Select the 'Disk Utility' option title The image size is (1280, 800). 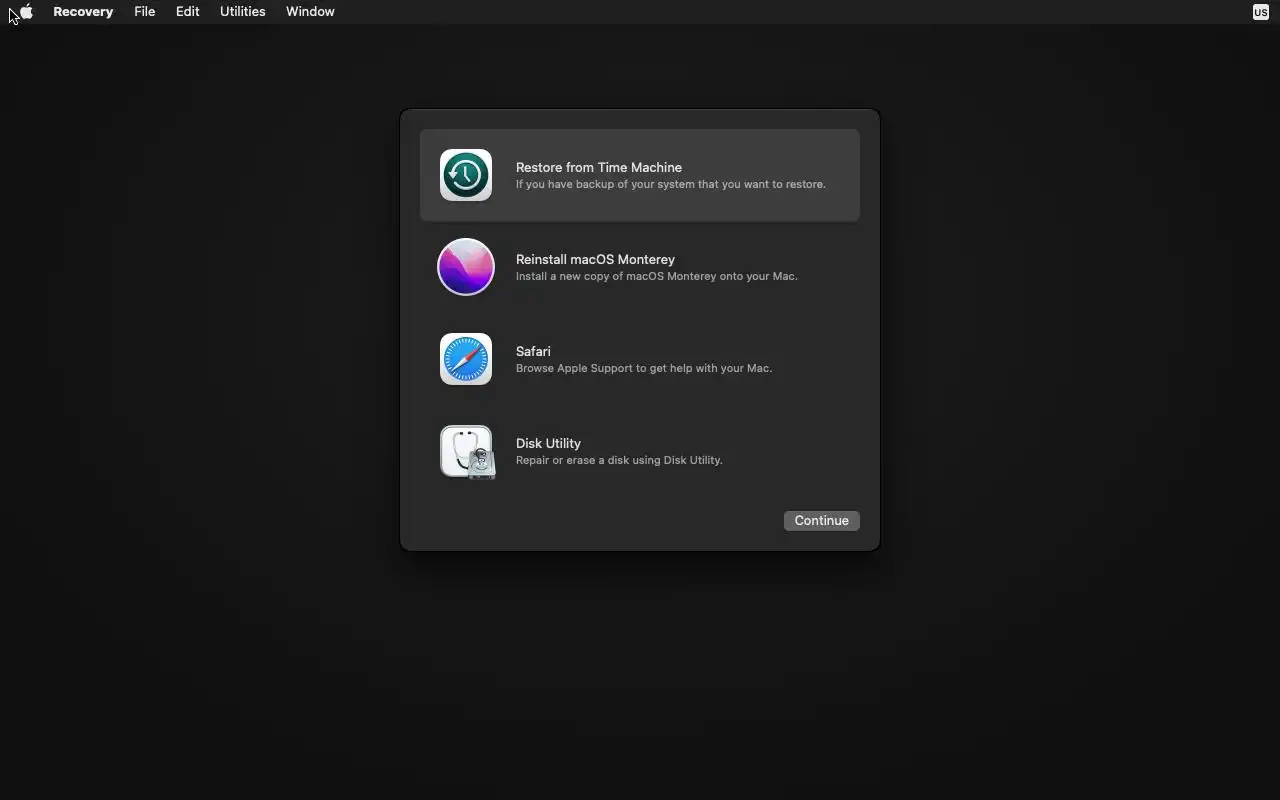[548, 443]
